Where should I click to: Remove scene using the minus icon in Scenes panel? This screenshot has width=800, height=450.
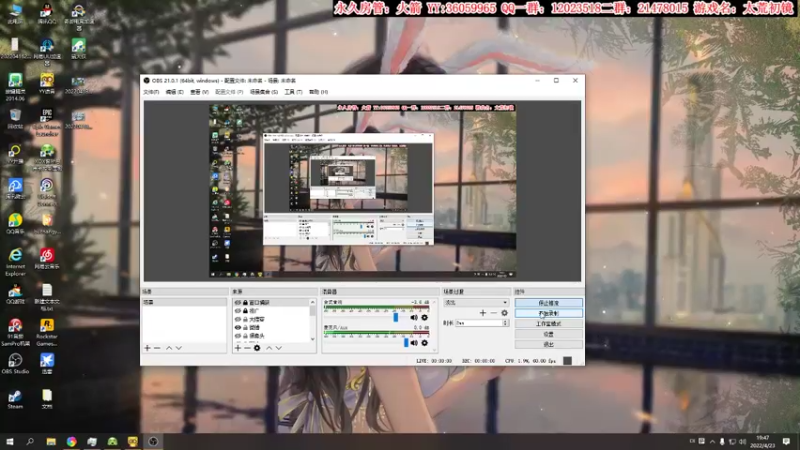click(157, 348)
